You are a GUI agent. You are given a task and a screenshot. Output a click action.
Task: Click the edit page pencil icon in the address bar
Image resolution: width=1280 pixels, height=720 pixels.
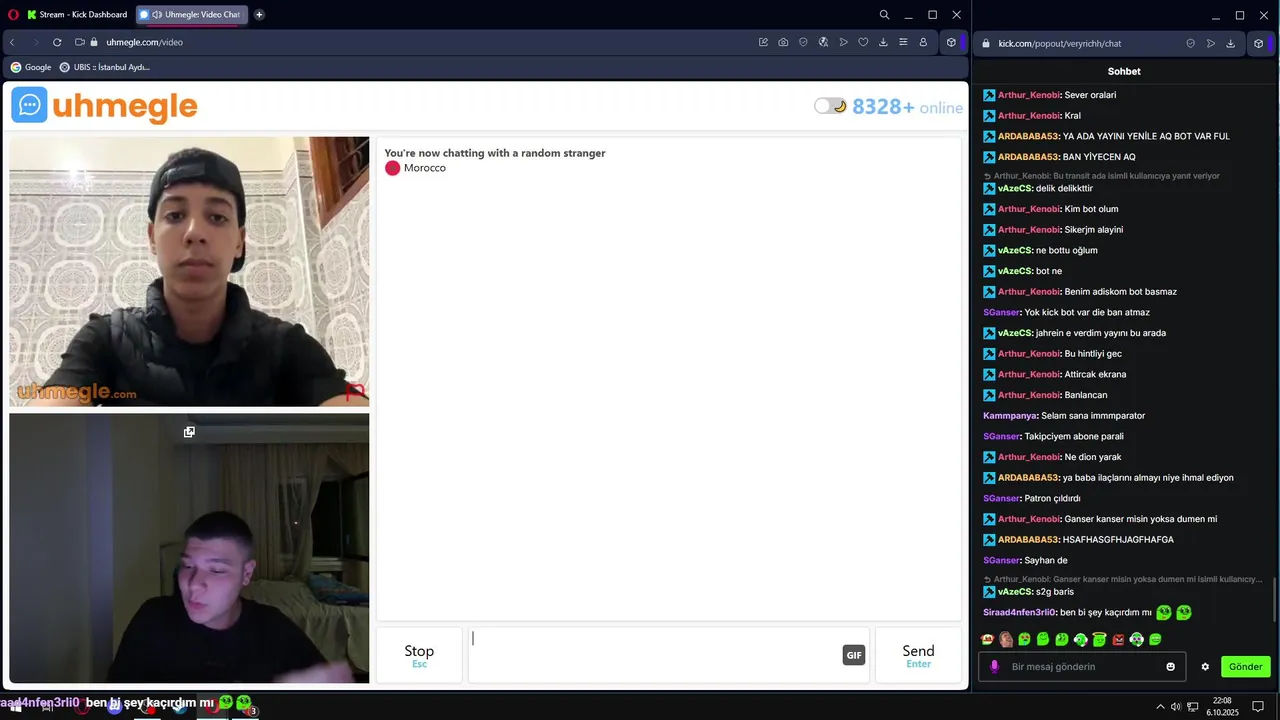click(763, 42)
